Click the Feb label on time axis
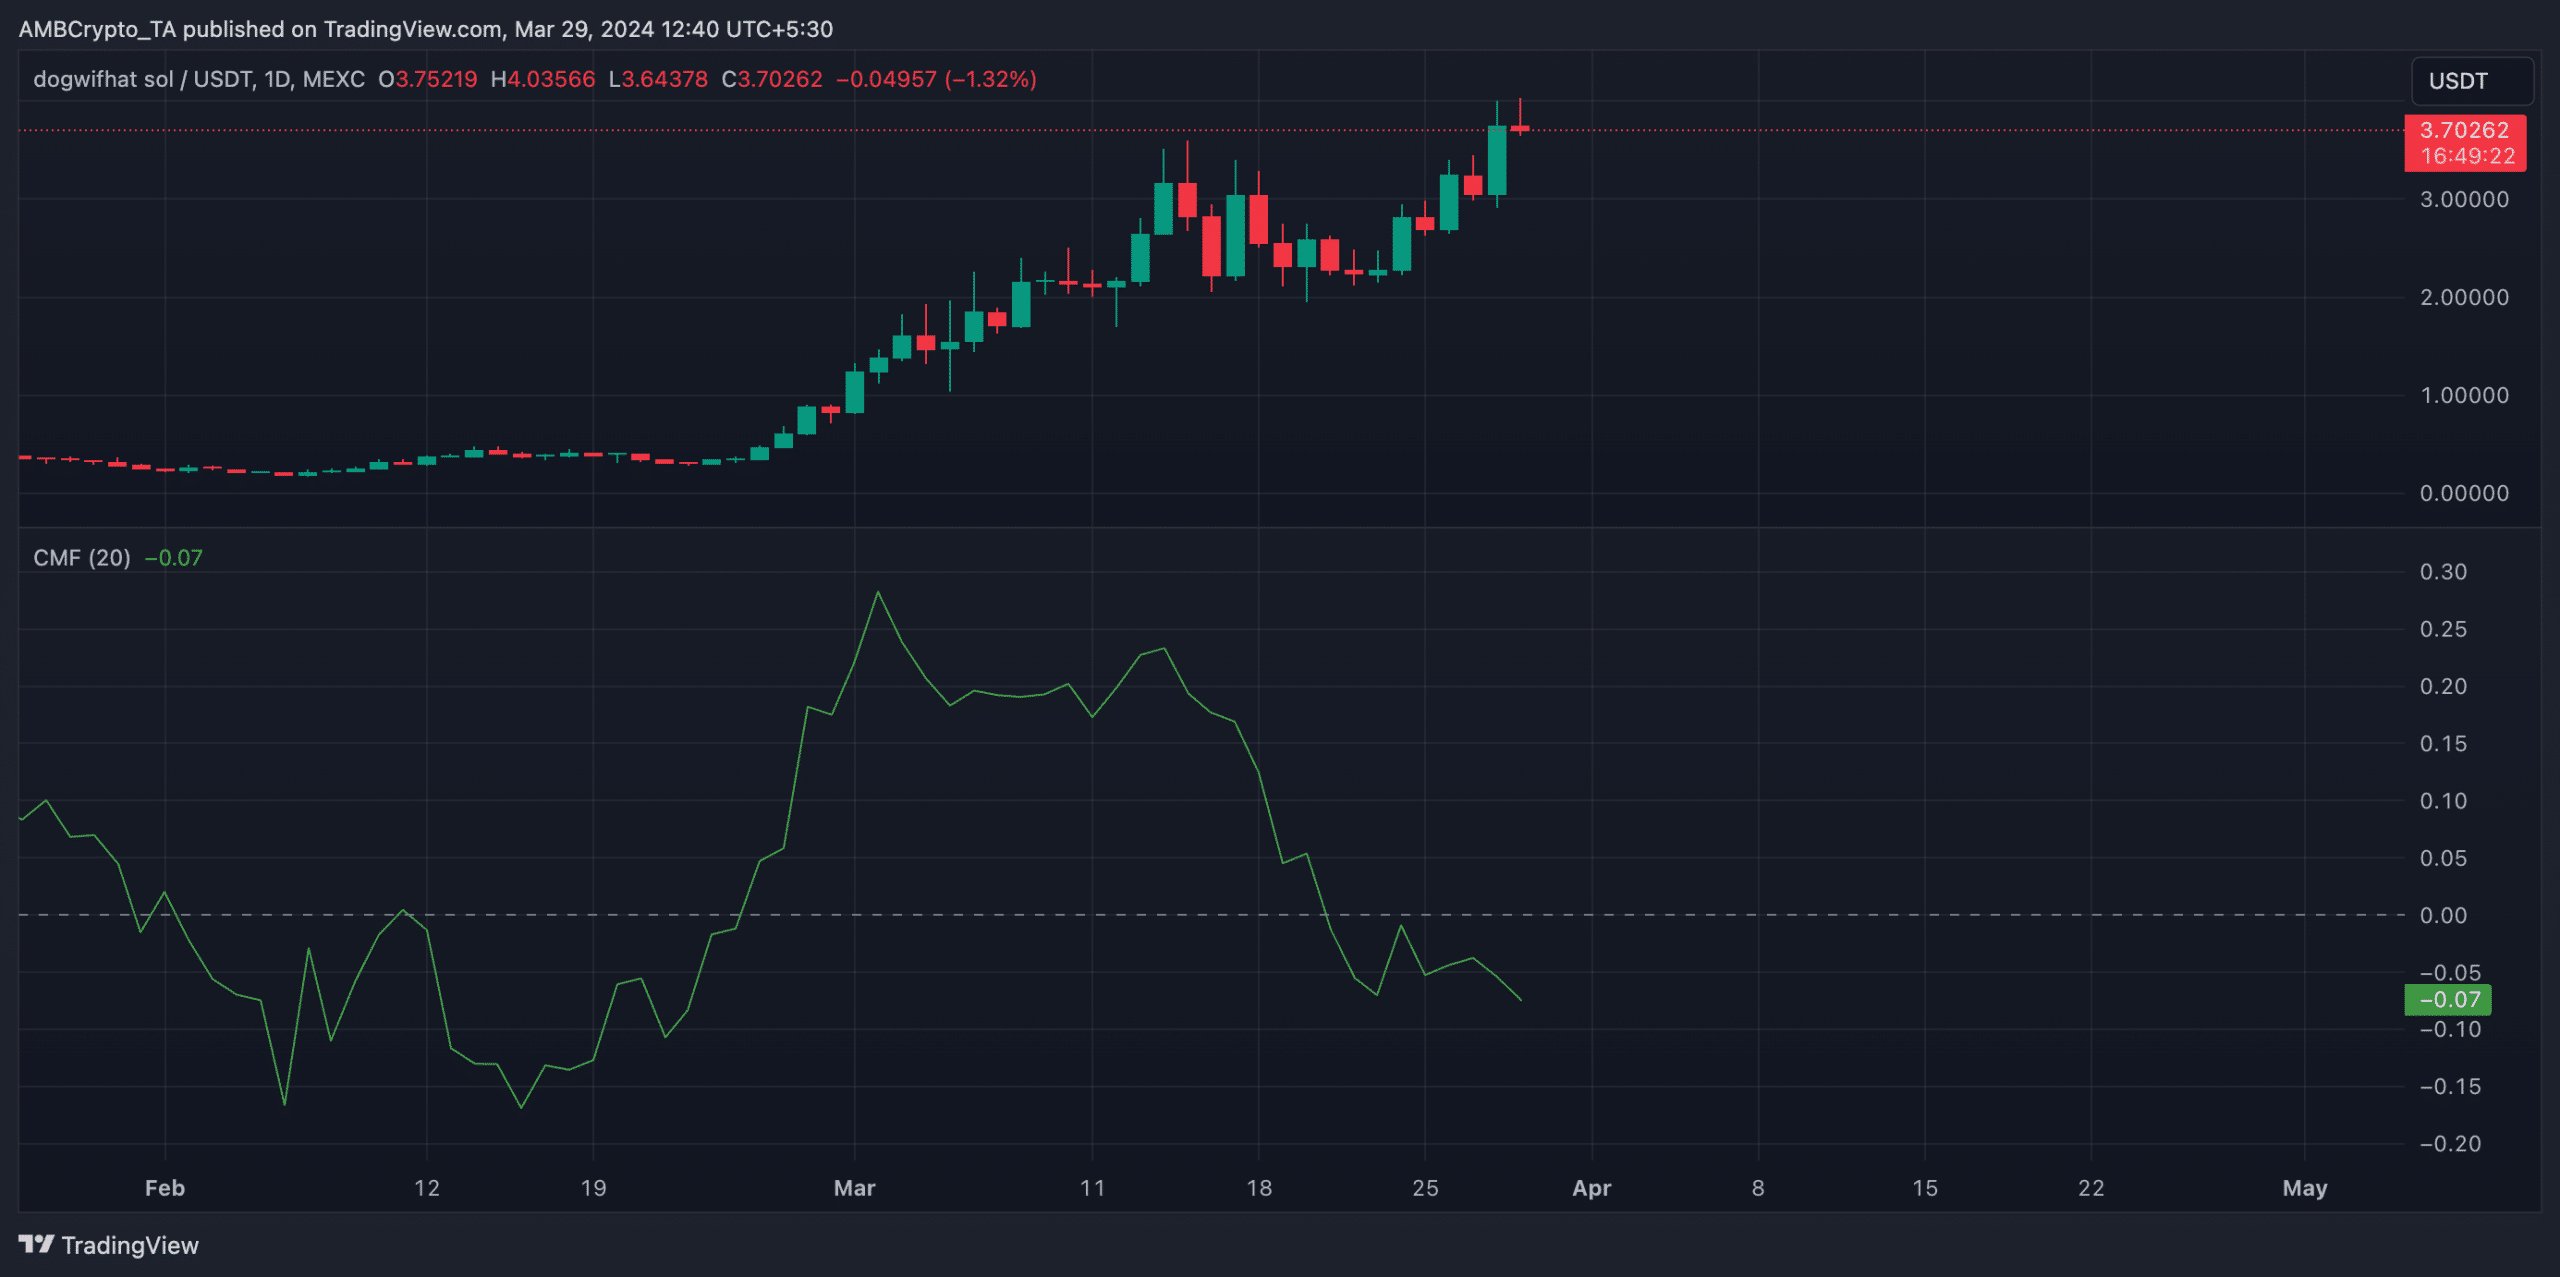 click(165, 1188)
